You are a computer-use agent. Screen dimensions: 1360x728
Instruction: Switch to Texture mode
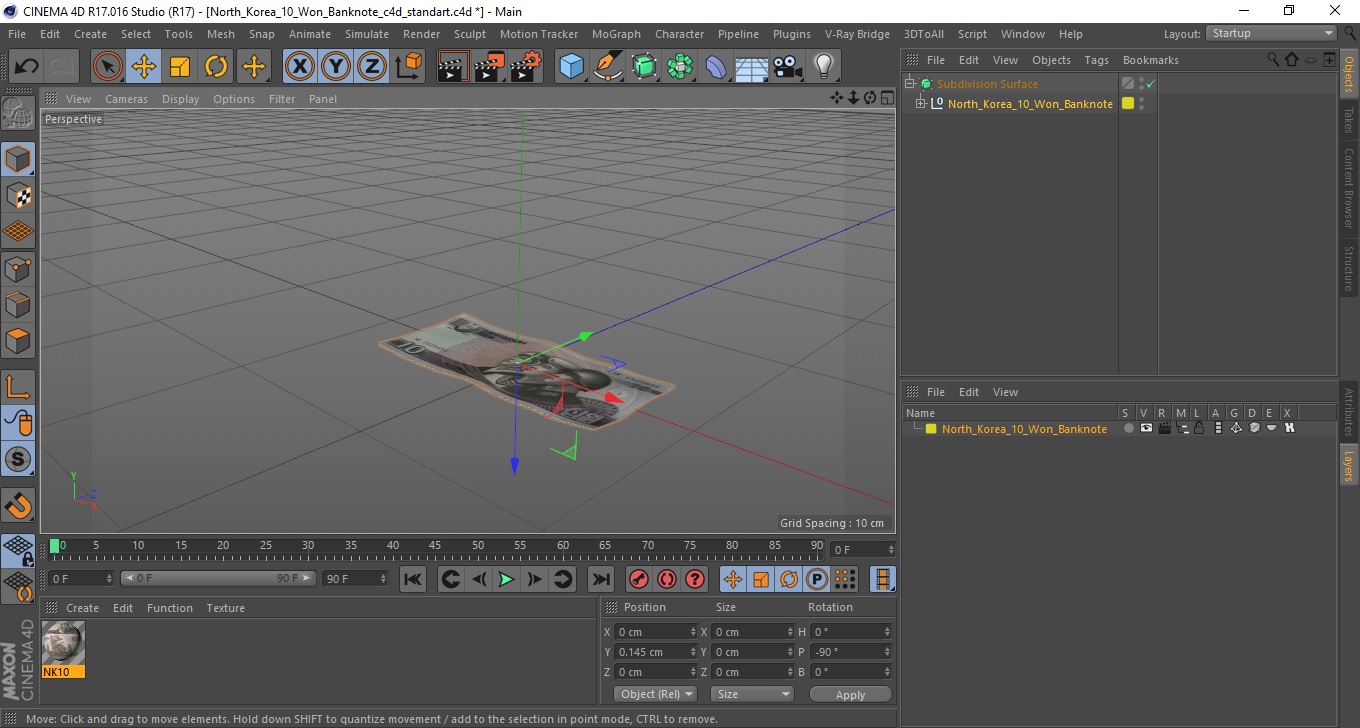(x=18, y=195)
